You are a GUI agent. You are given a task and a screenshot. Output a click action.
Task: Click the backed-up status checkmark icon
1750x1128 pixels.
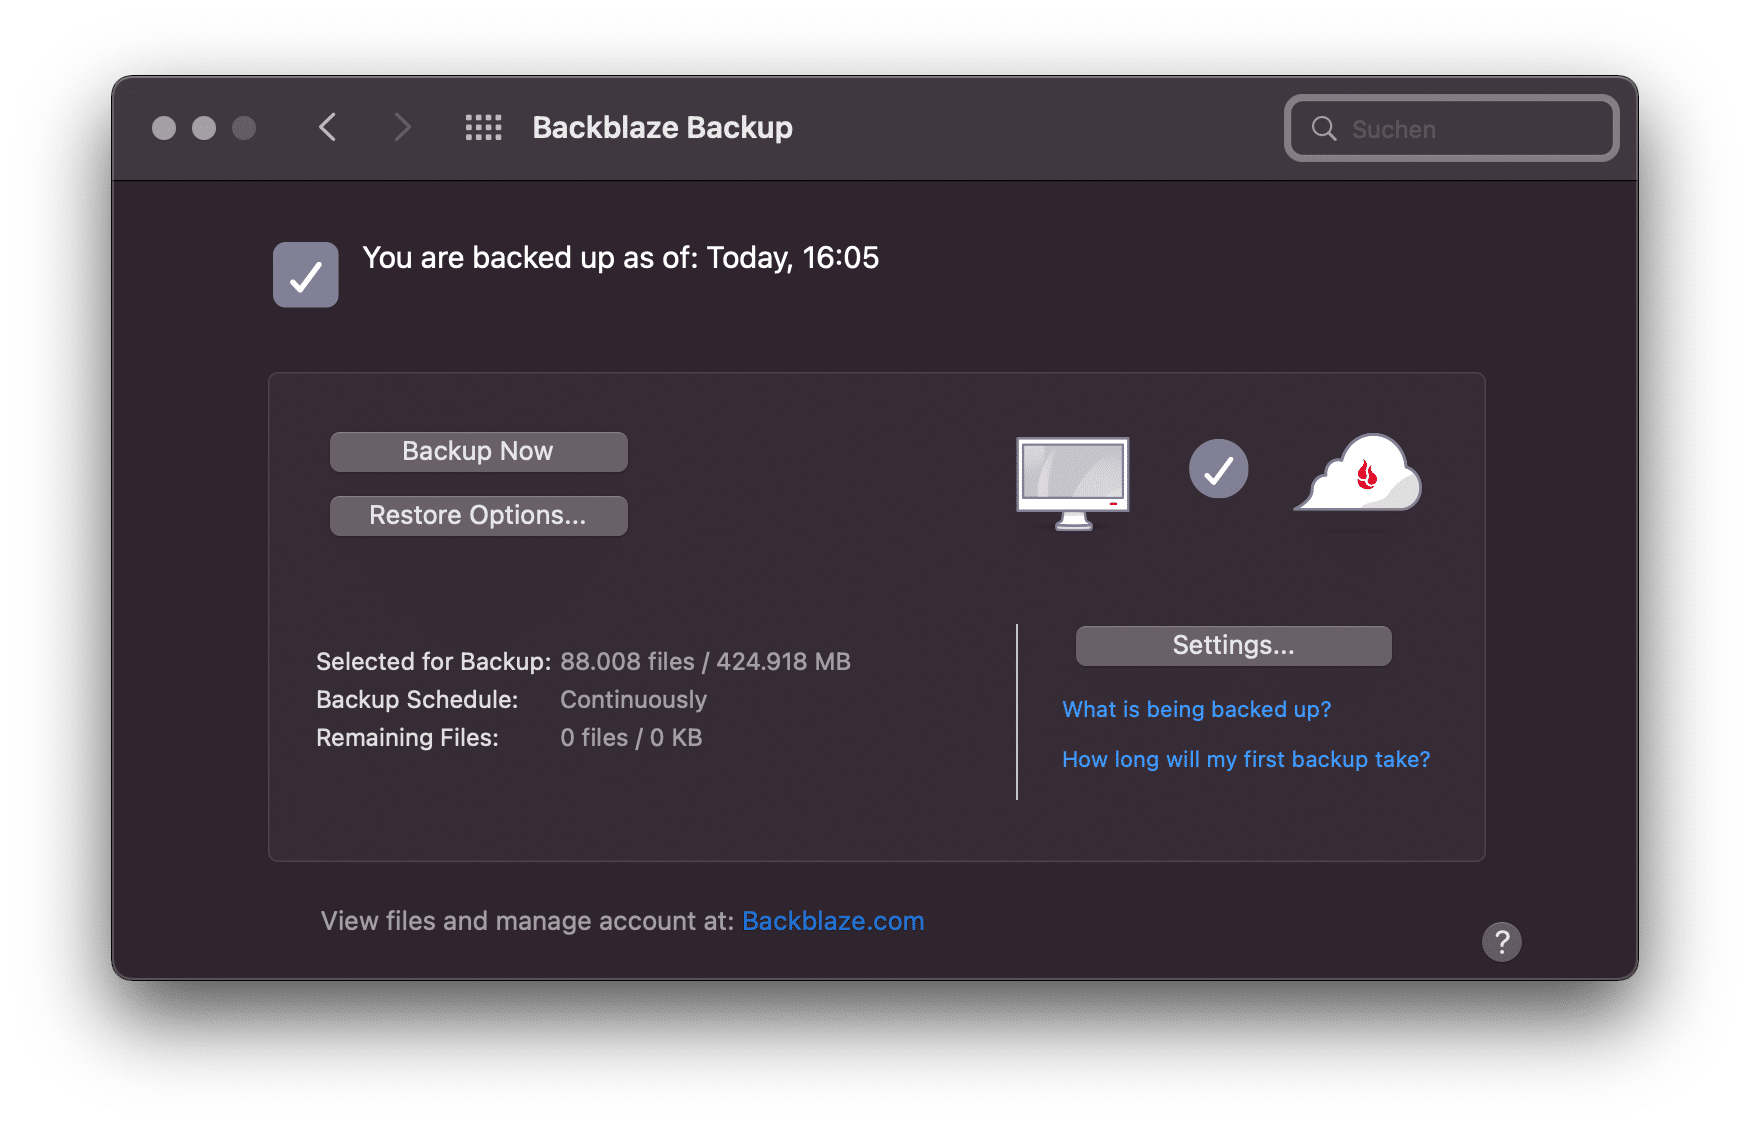(x=305, y=275)
